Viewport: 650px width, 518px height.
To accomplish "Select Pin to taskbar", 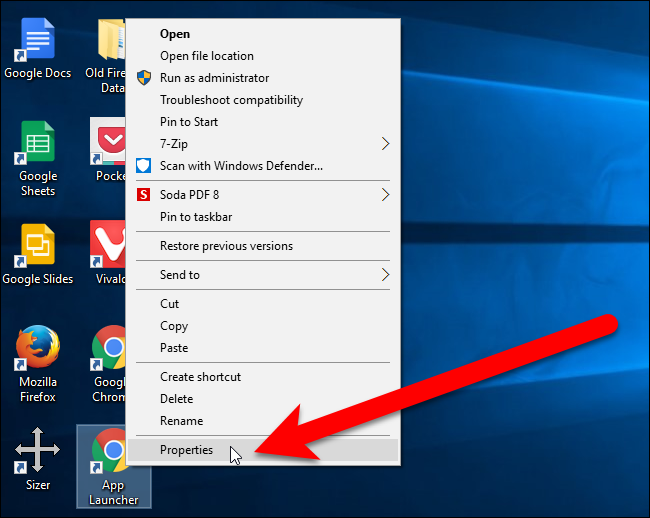I will [x=263, y=217].
